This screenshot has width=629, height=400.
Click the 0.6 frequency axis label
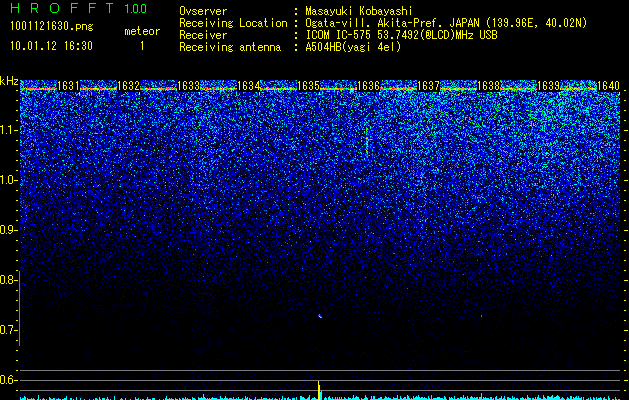coord(9,380)
